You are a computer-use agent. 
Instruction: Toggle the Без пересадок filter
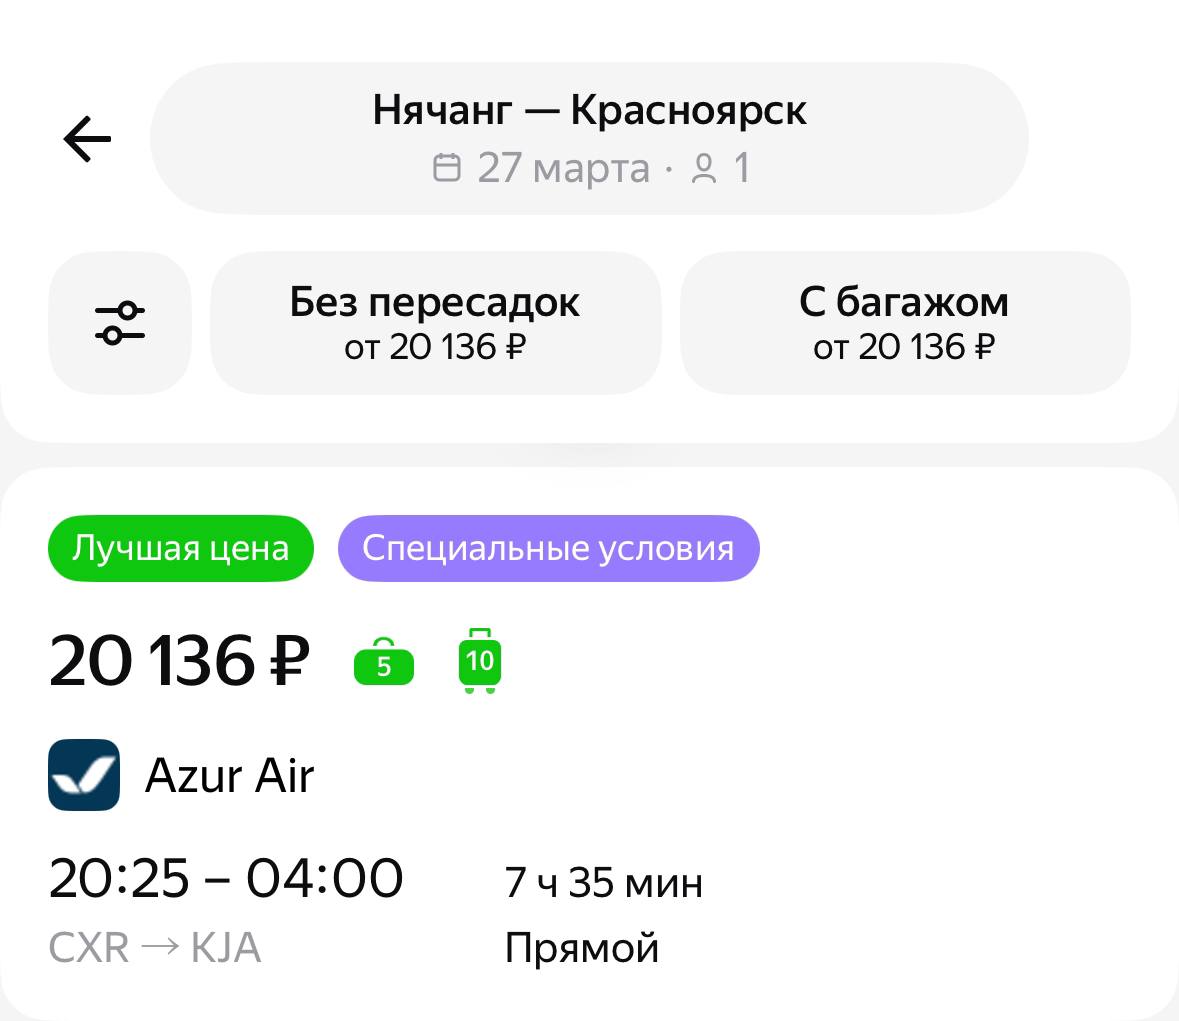point(435,323)
